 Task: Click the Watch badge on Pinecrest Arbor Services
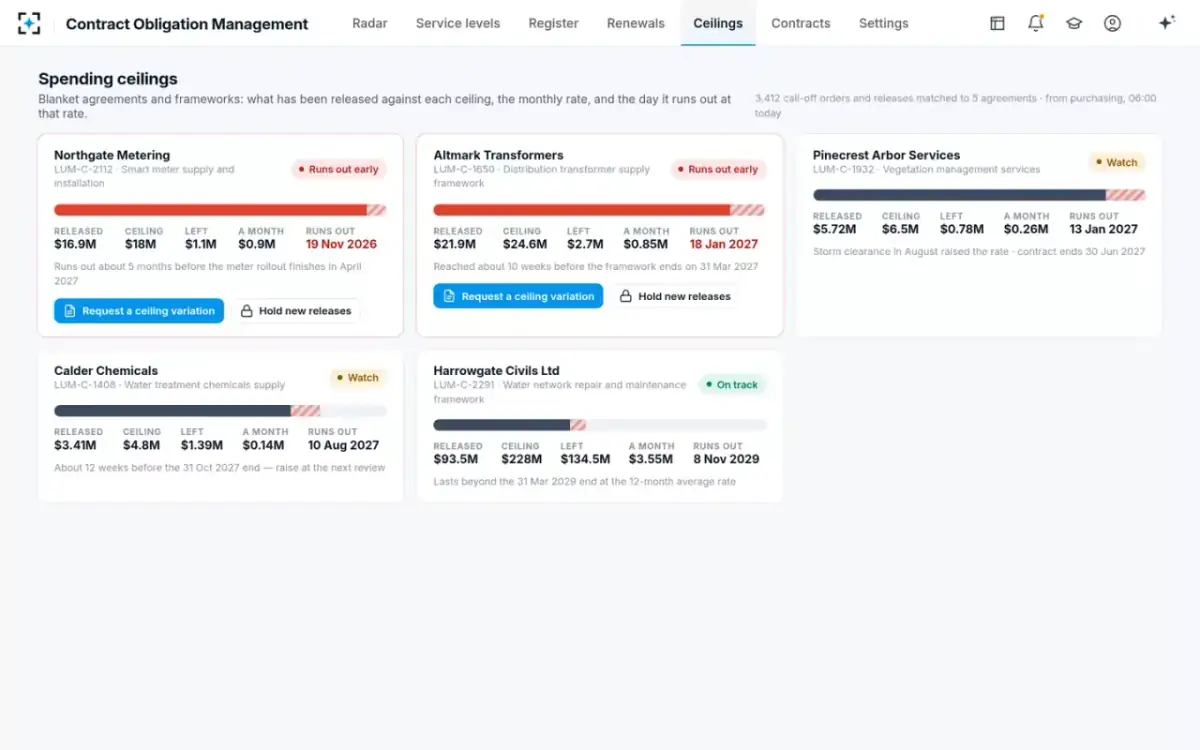[1117, 163]
